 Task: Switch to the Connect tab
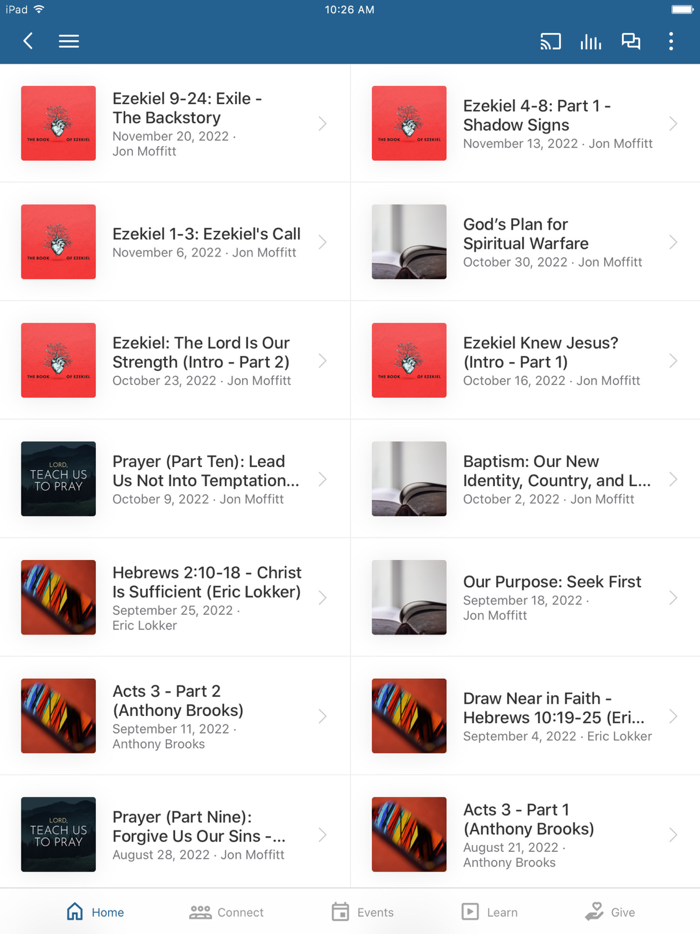click(226, 912)
